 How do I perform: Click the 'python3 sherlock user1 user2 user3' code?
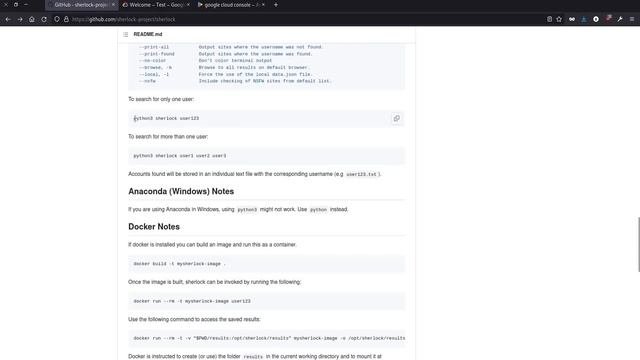180,156
